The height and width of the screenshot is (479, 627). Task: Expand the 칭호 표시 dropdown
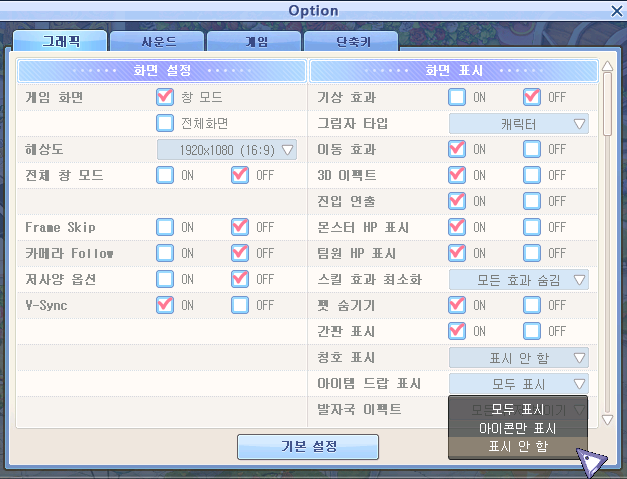tap(518, 358)
